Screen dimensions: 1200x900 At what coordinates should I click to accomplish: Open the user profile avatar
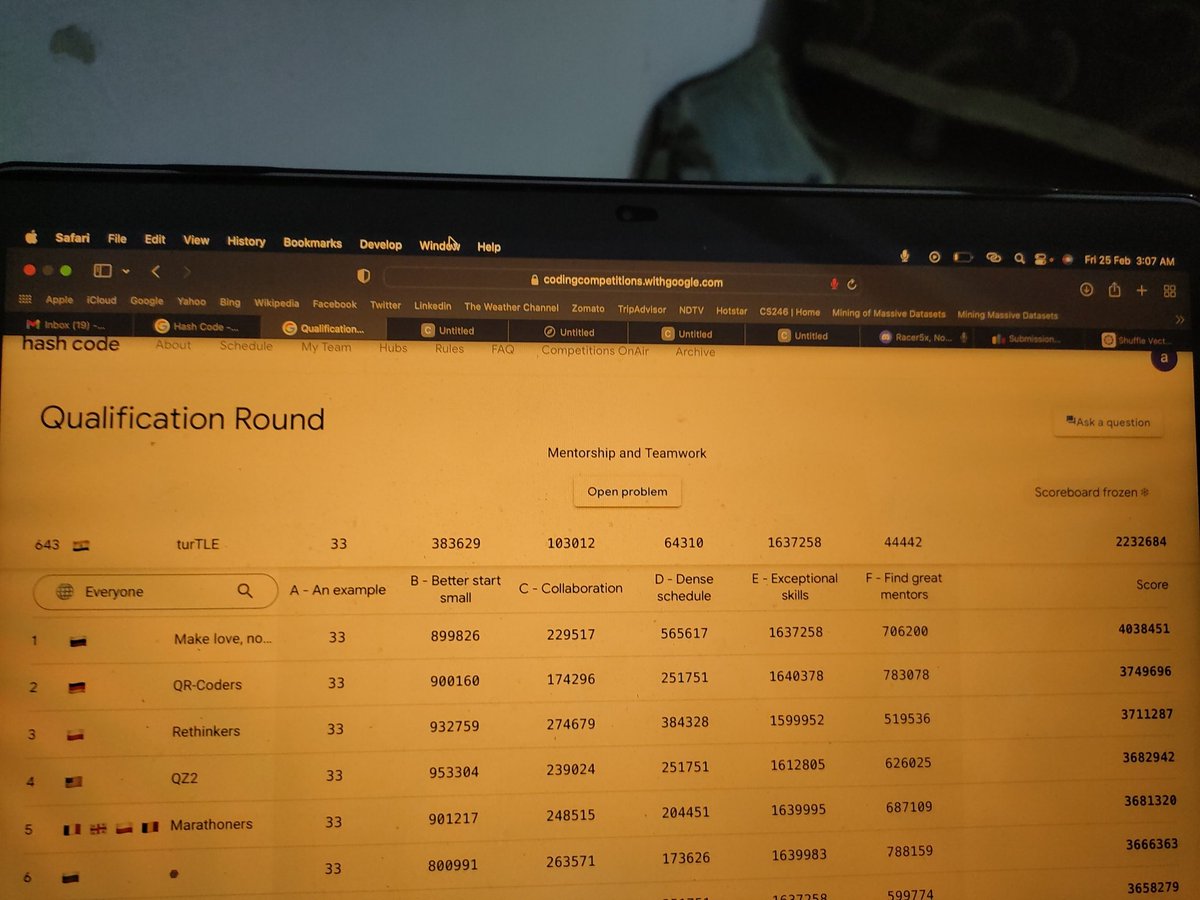[1163, 359]
